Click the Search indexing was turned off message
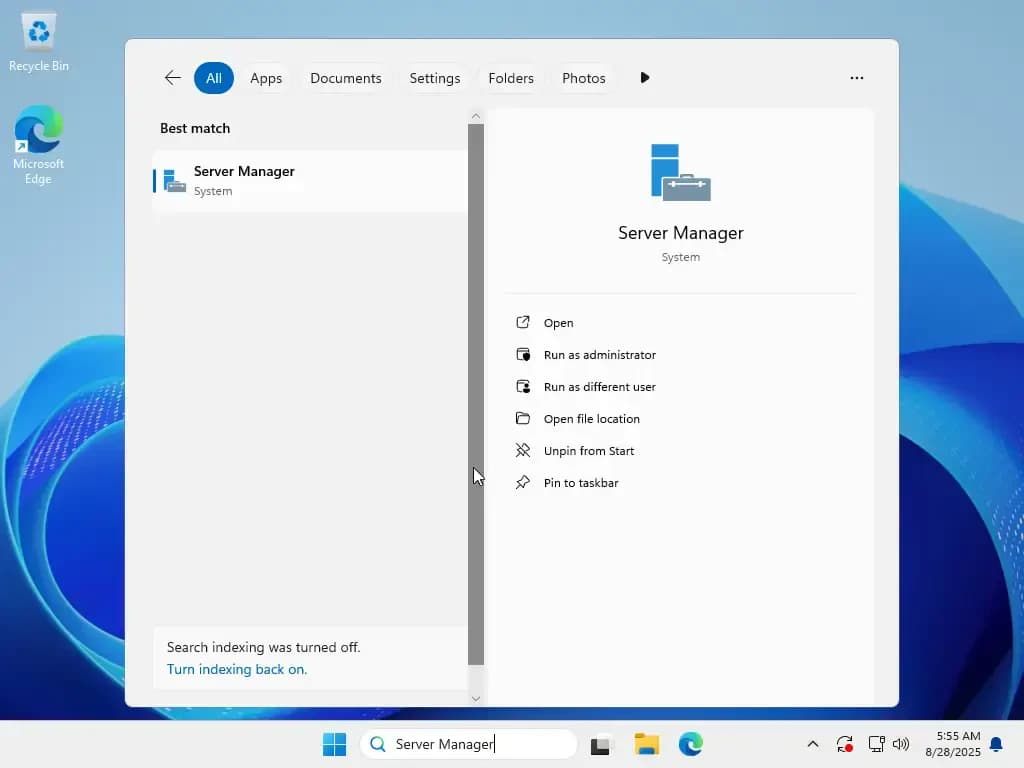Image resolution: width=1024 pixels, height=768 pixels. [x=263, y=647]
